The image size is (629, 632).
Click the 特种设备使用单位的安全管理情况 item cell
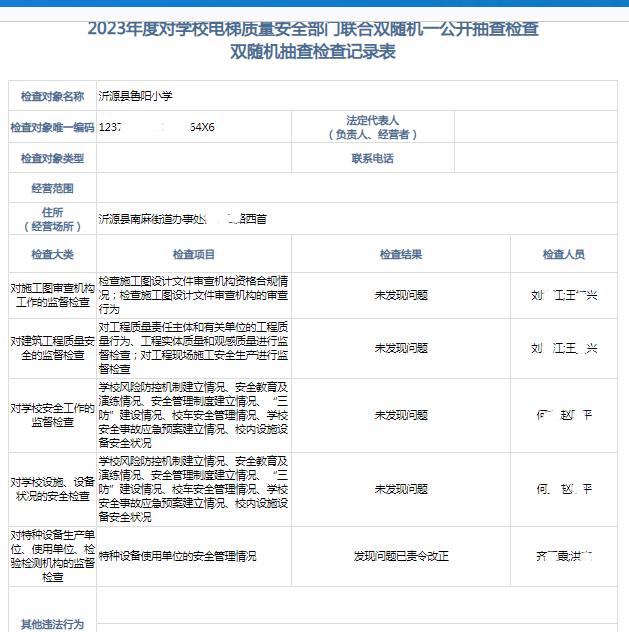tap(178, 555)
